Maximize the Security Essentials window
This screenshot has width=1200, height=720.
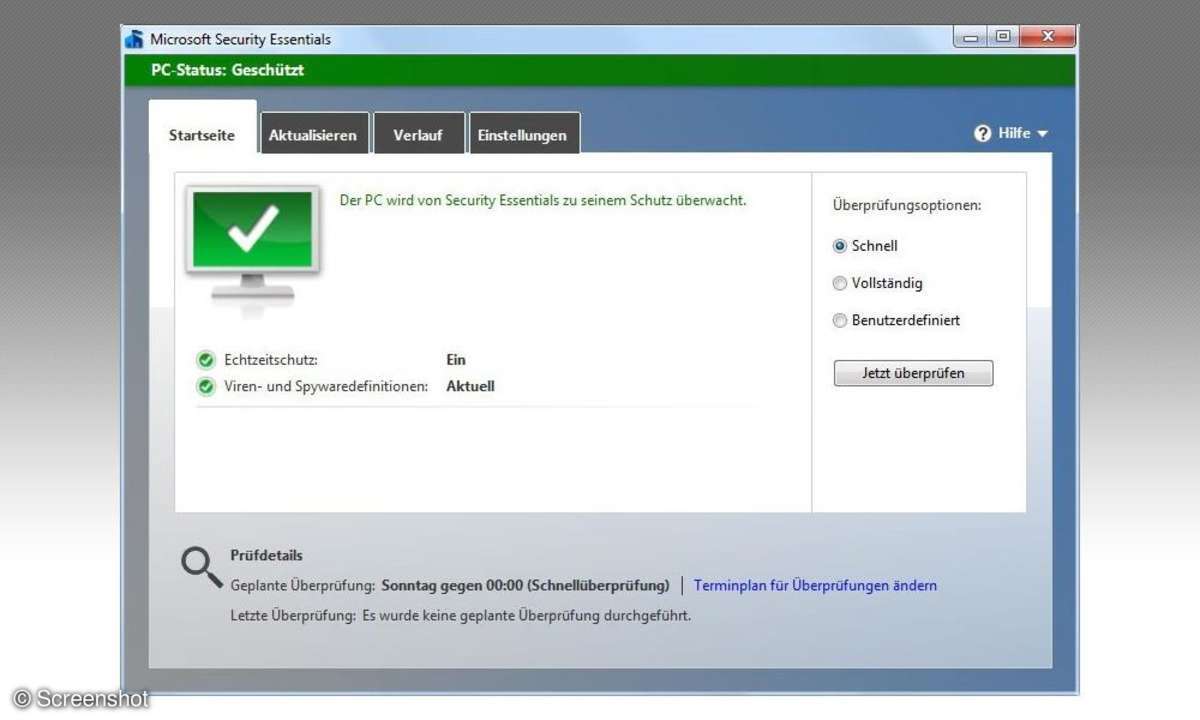click(x=1003, y=38)
